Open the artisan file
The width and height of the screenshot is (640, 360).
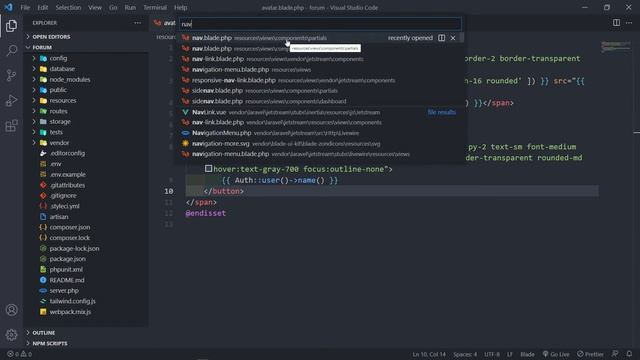click(x=86, y=217)
